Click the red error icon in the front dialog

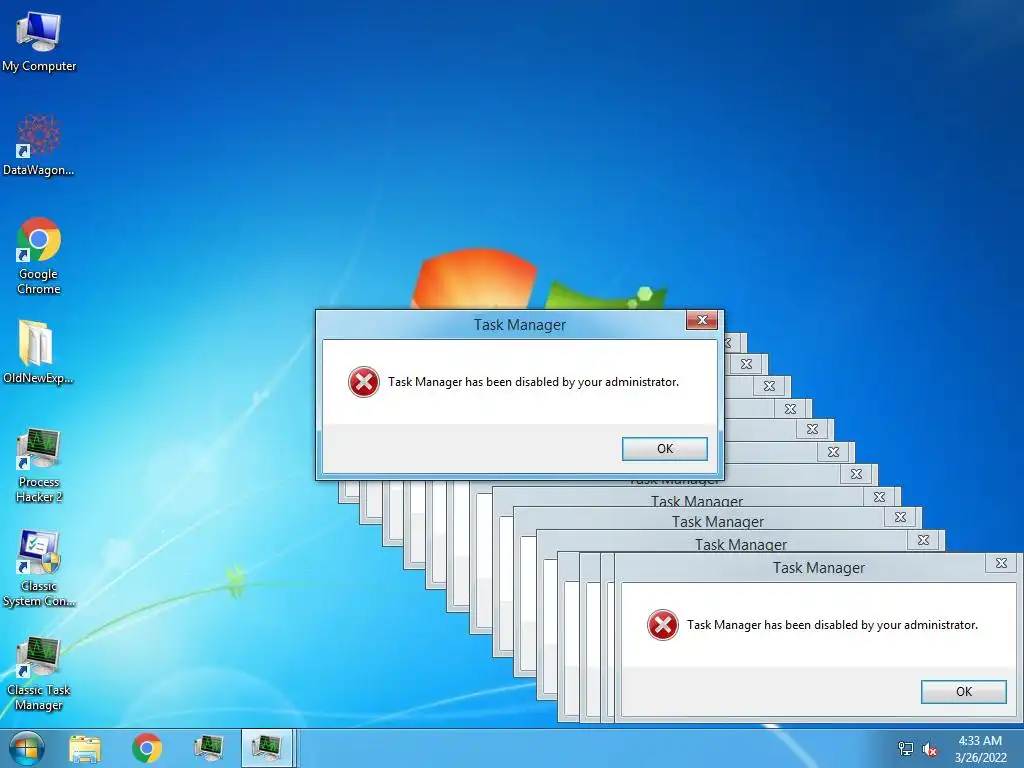pos(364,382)
